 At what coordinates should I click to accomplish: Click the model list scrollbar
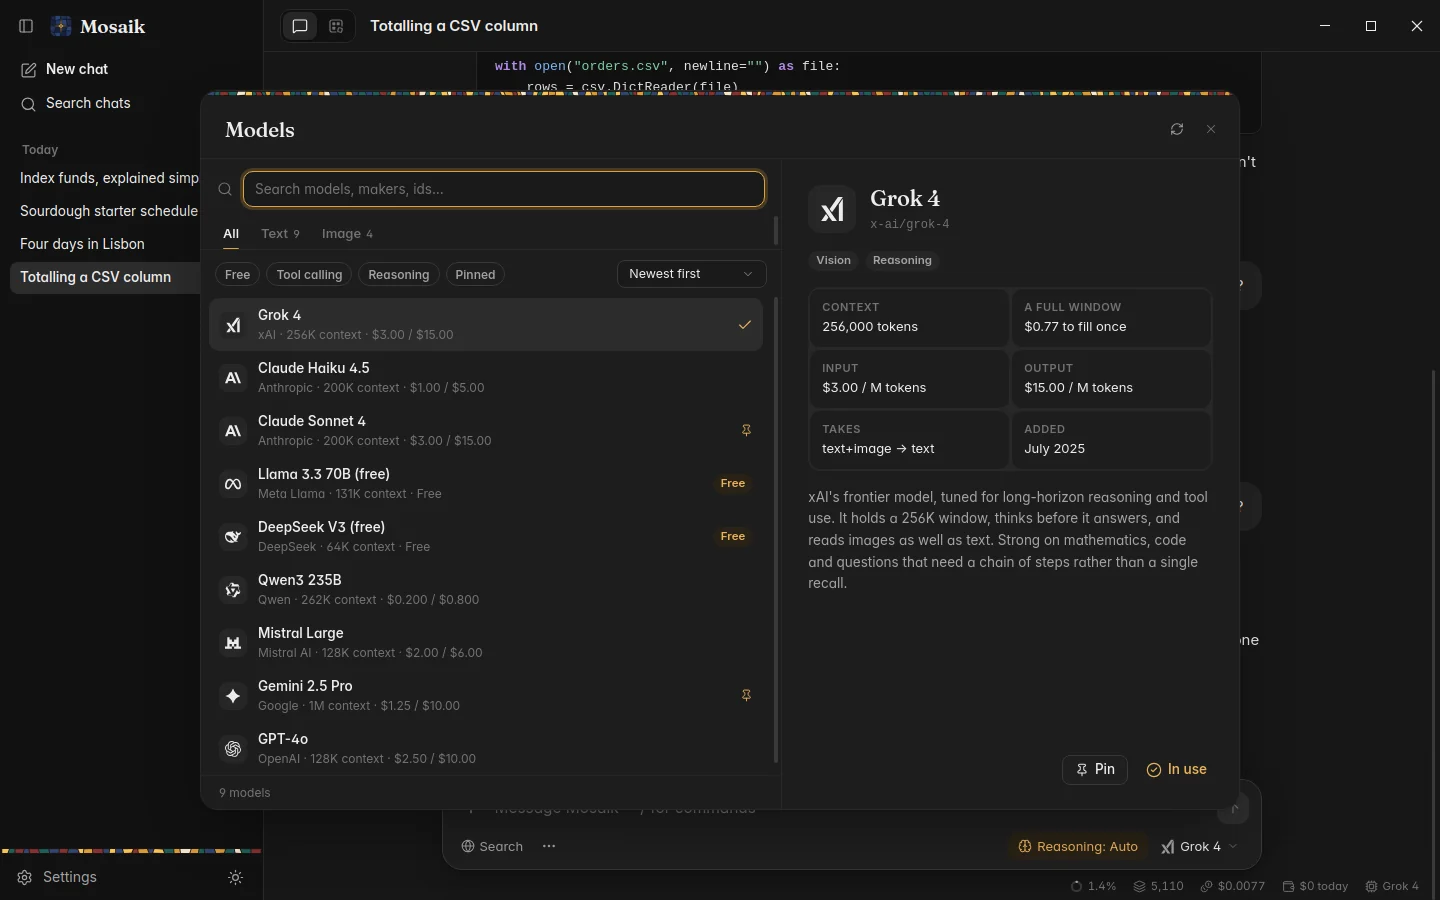point(776,530)
